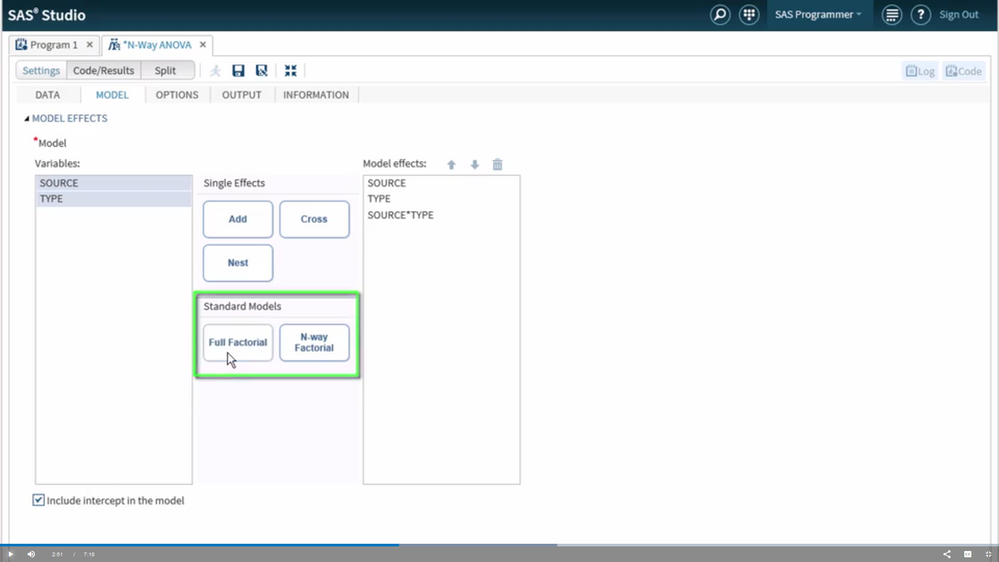
Task: Show the Log panel button
Action: (x=921, y=71)
